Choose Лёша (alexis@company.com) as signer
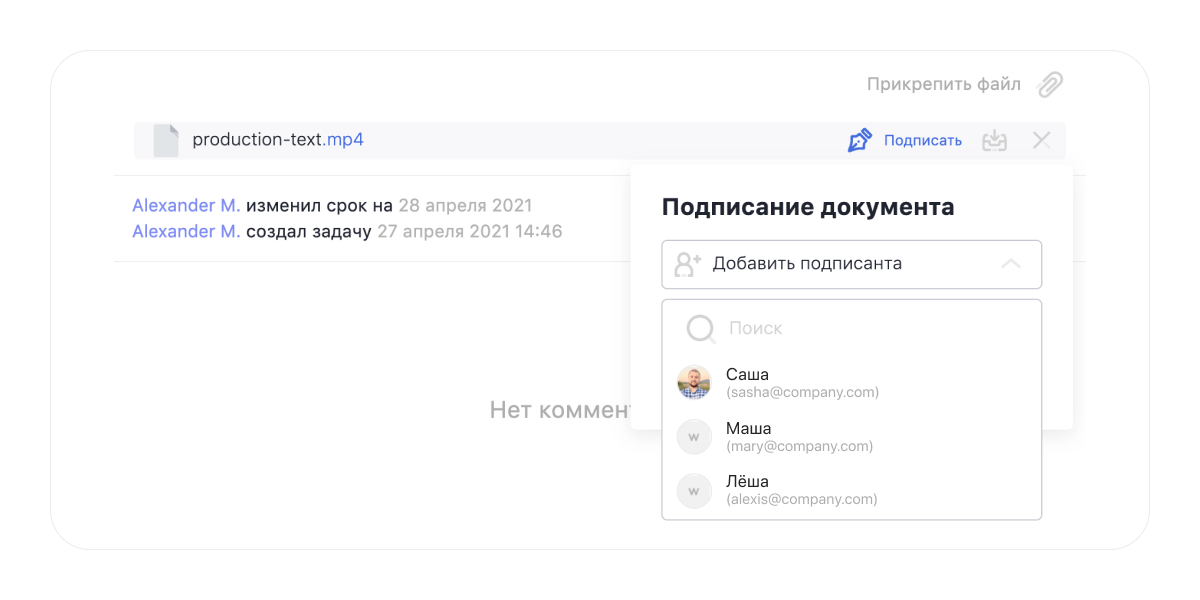Screen dimensions: 1200x600 tap(801, 490)
